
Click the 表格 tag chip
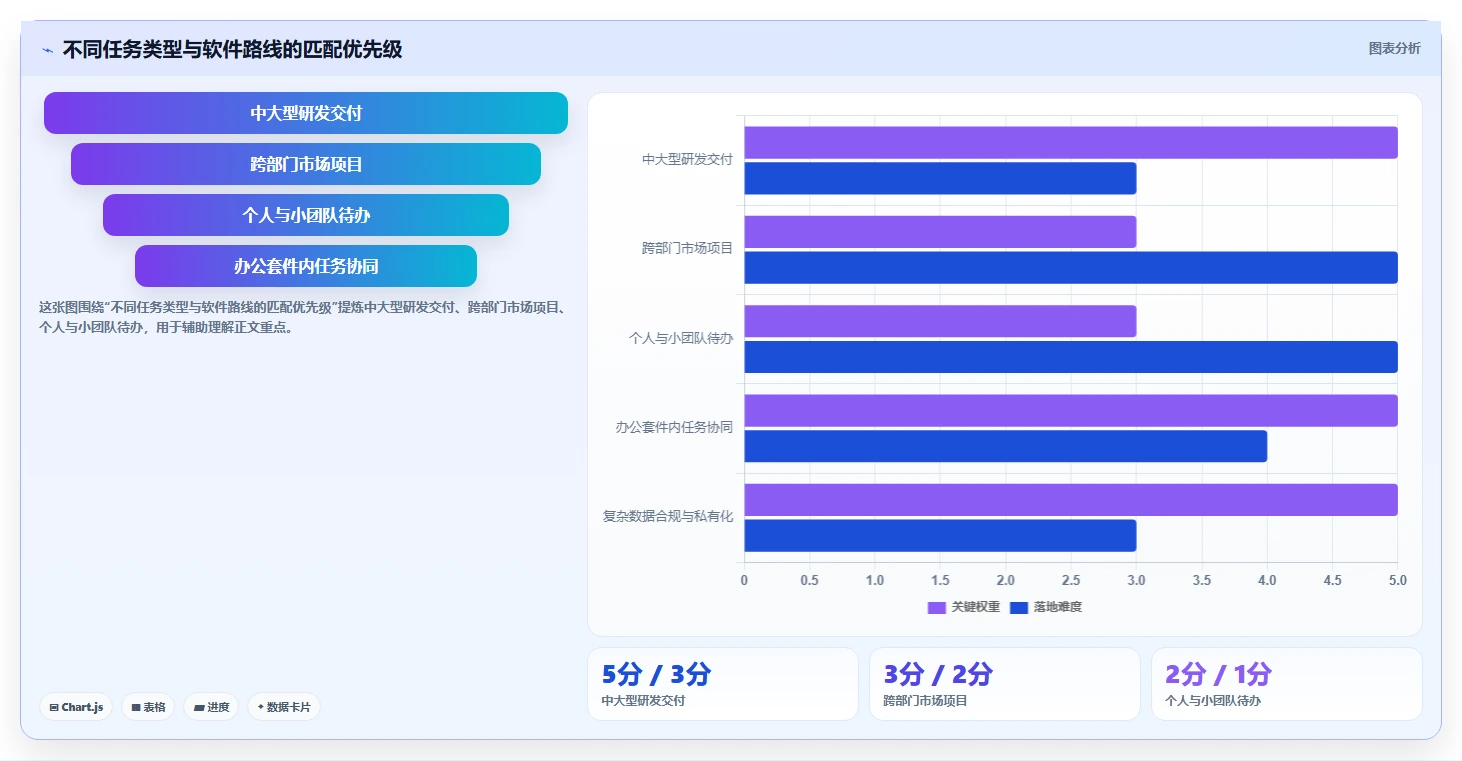[148, 707]
